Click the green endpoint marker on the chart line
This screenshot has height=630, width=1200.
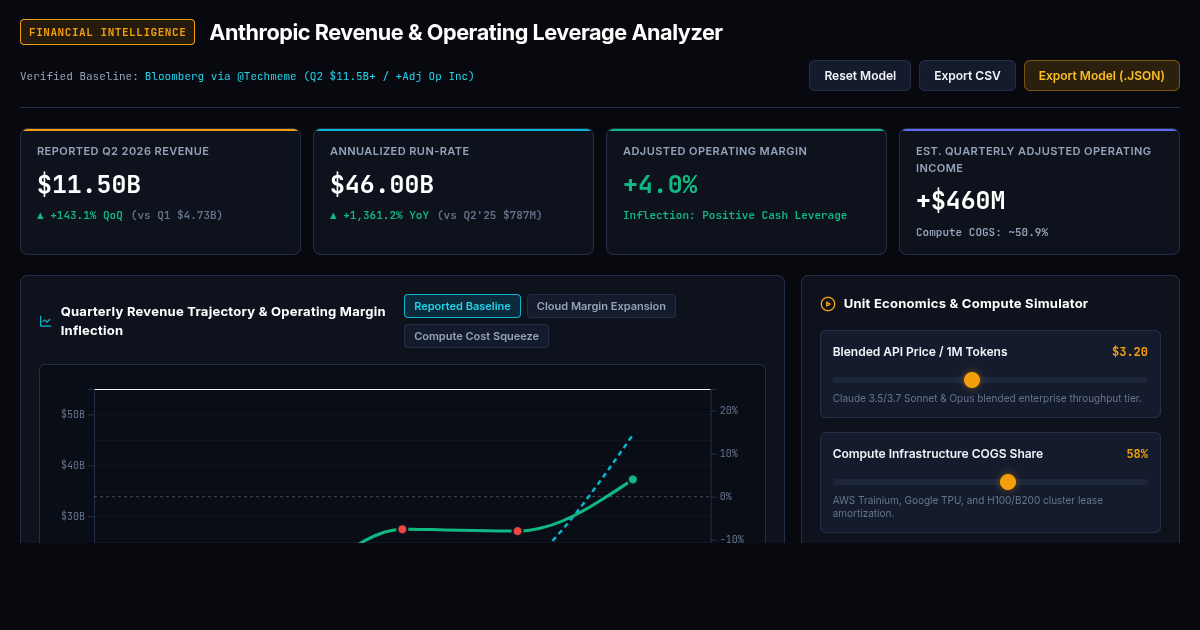pos(633,479)
